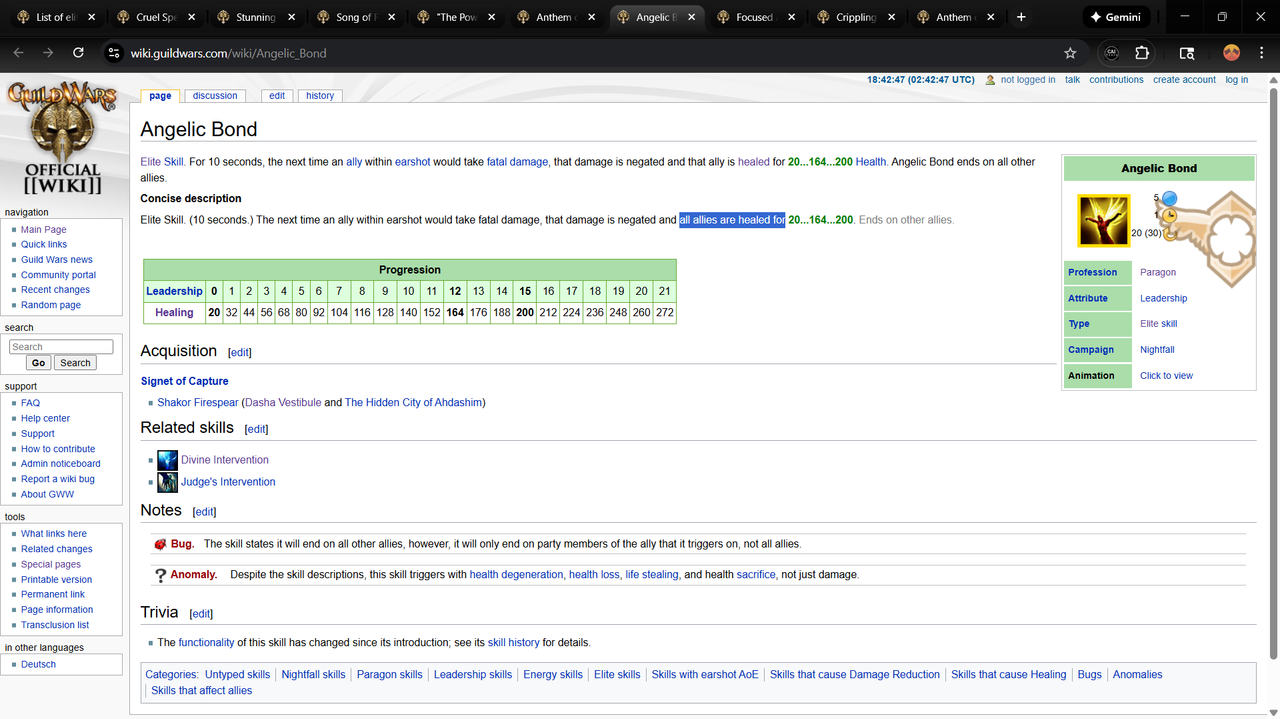Select the wiki page tab
1280x719 pixels.
pos(160,96)
